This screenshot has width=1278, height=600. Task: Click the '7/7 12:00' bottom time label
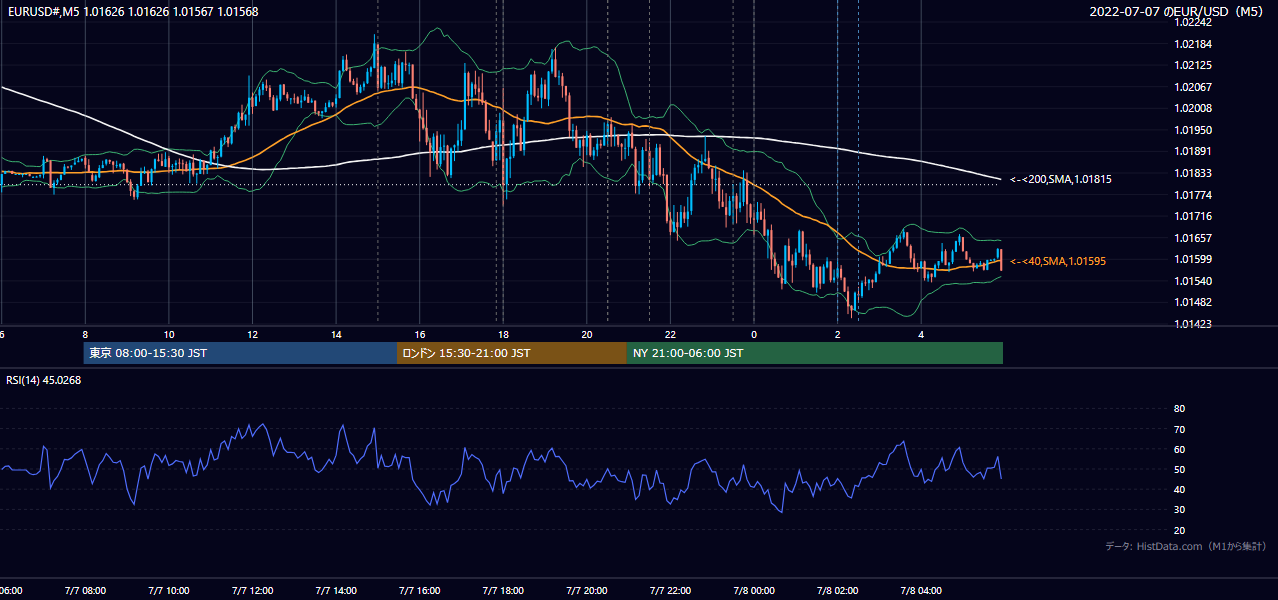pyautogui.click(x=252, y=591)
